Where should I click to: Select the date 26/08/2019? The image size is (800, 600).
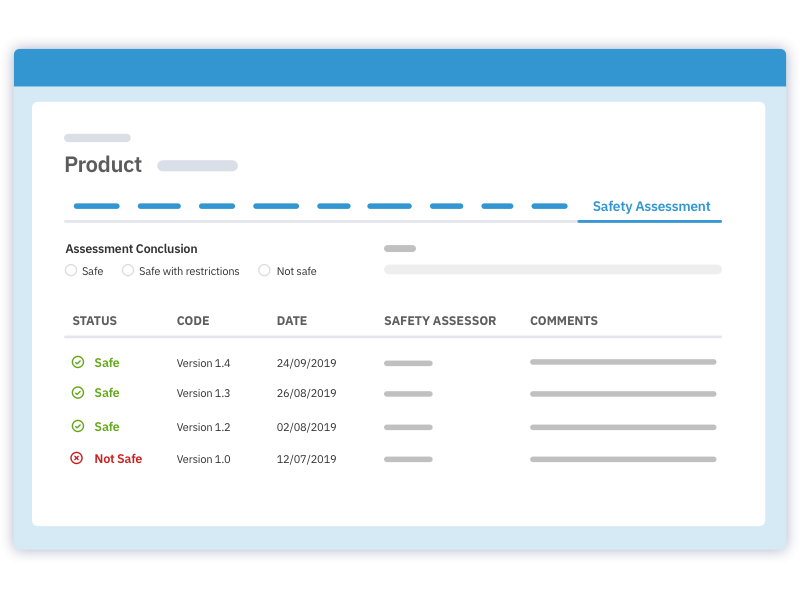pyautogui.click(x=306, y=393)
